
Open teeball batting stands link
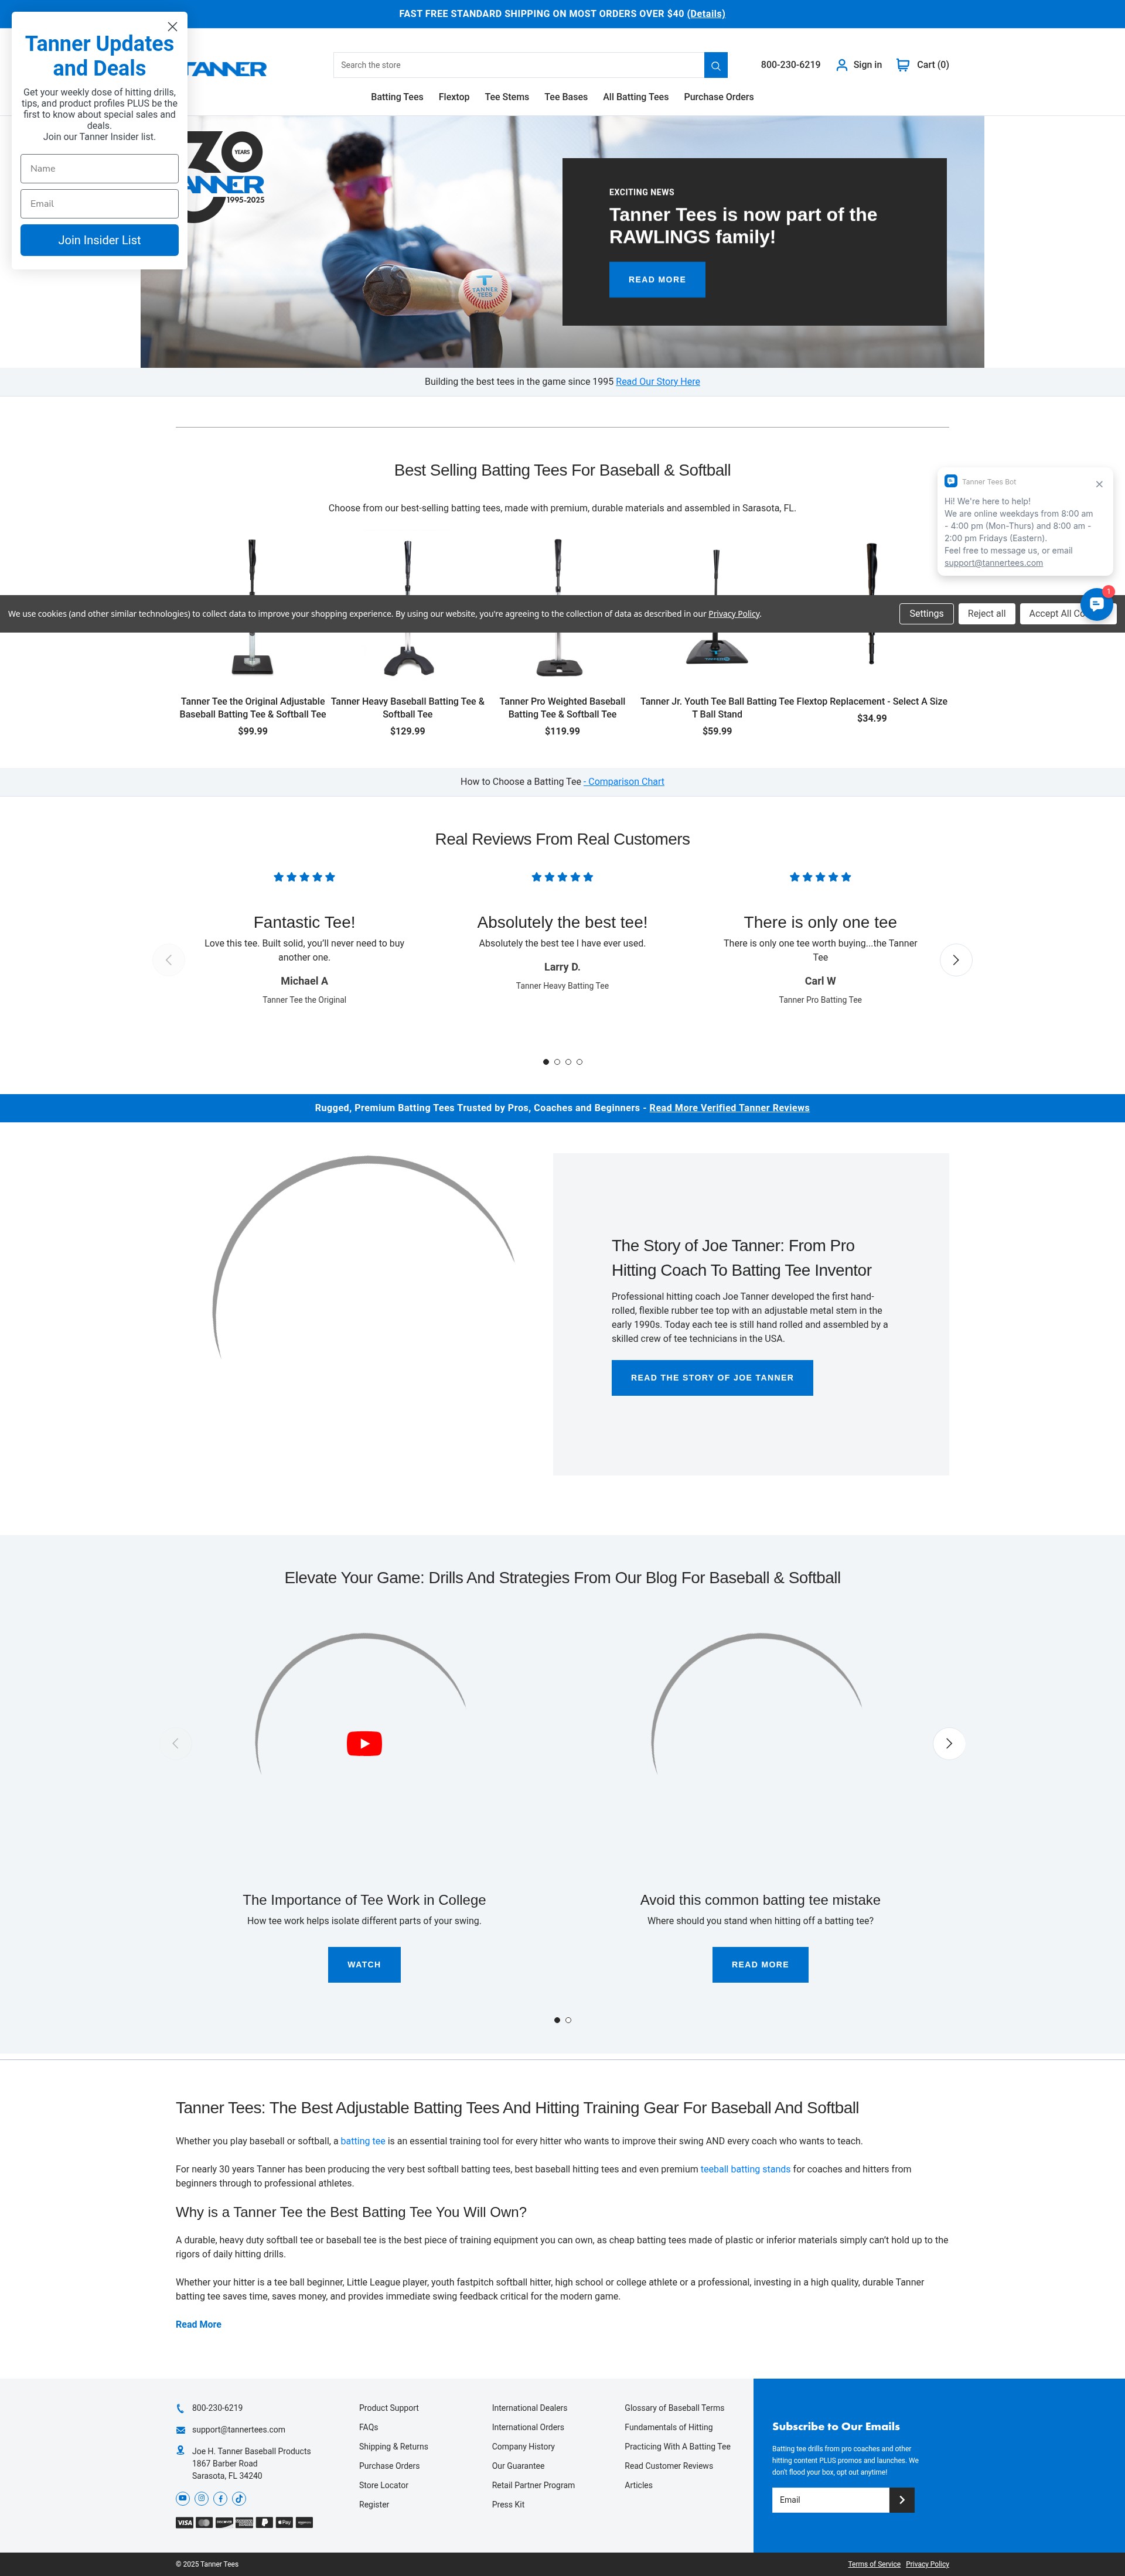tap(745, 2169)
